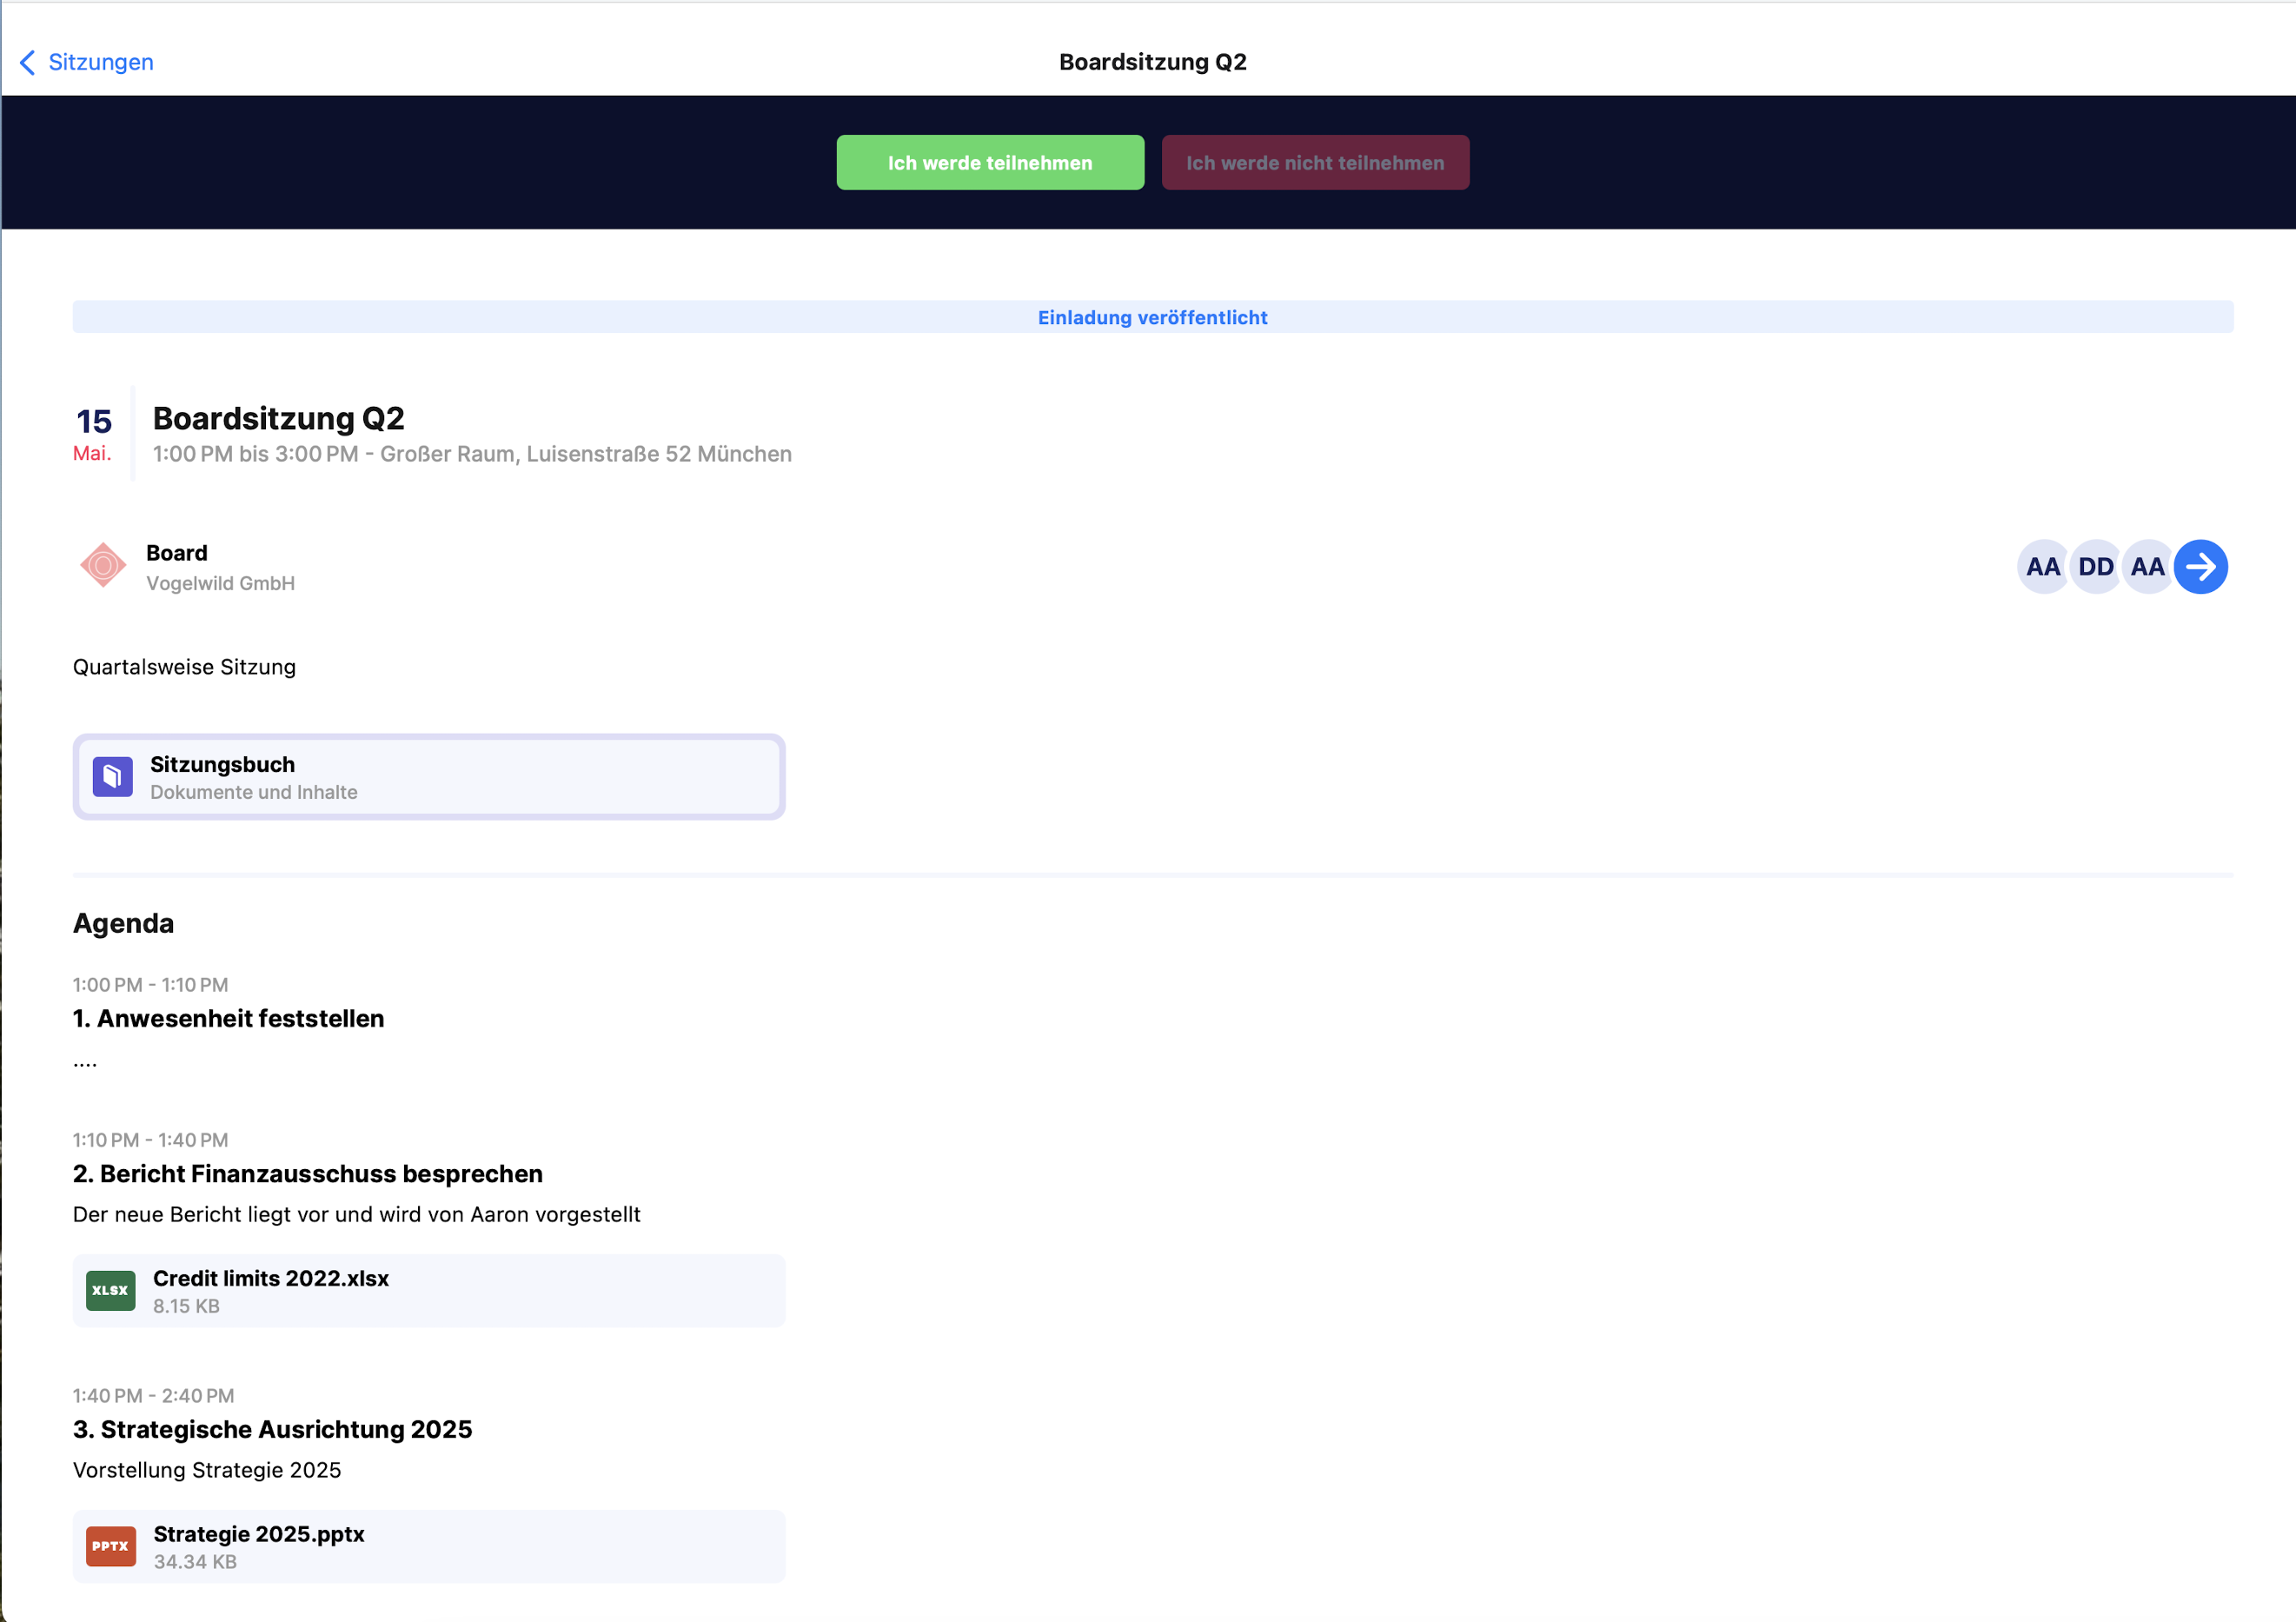This screenshot has height=1622, width=2296.
Task: Open Strategie 2025.pptx attachment
Action: point(429,1546)
